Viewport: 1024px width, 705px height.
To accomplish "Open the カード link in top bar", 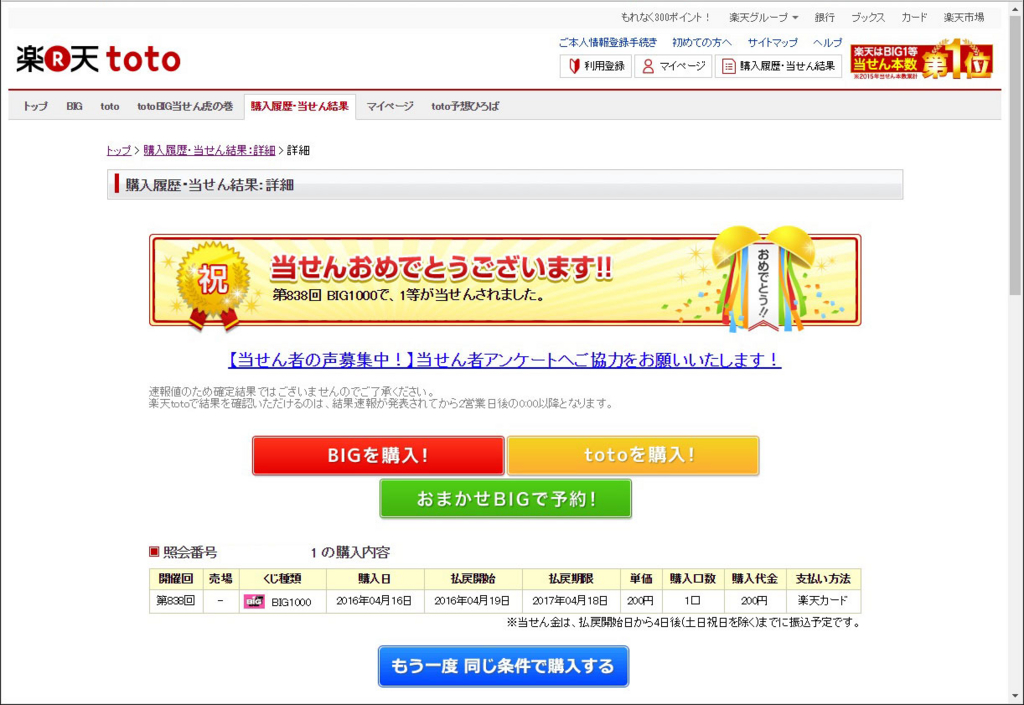I will 914,18.
